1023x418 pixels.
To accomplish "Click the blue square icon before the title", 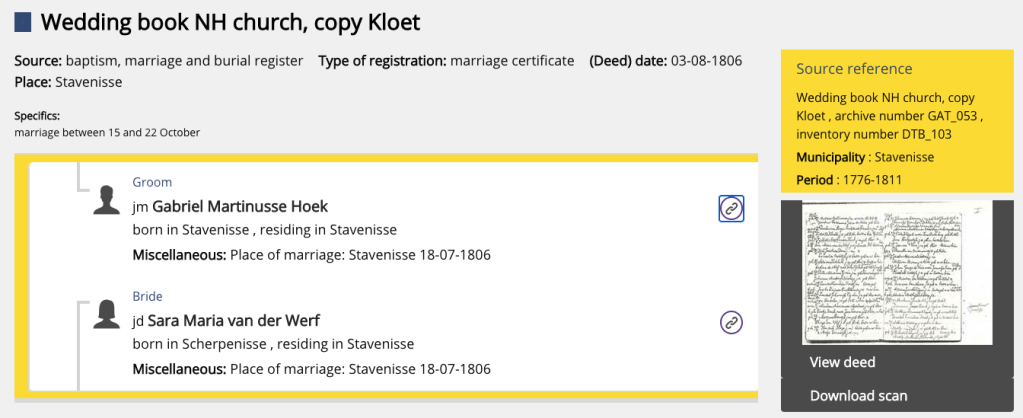I will 23,21.
